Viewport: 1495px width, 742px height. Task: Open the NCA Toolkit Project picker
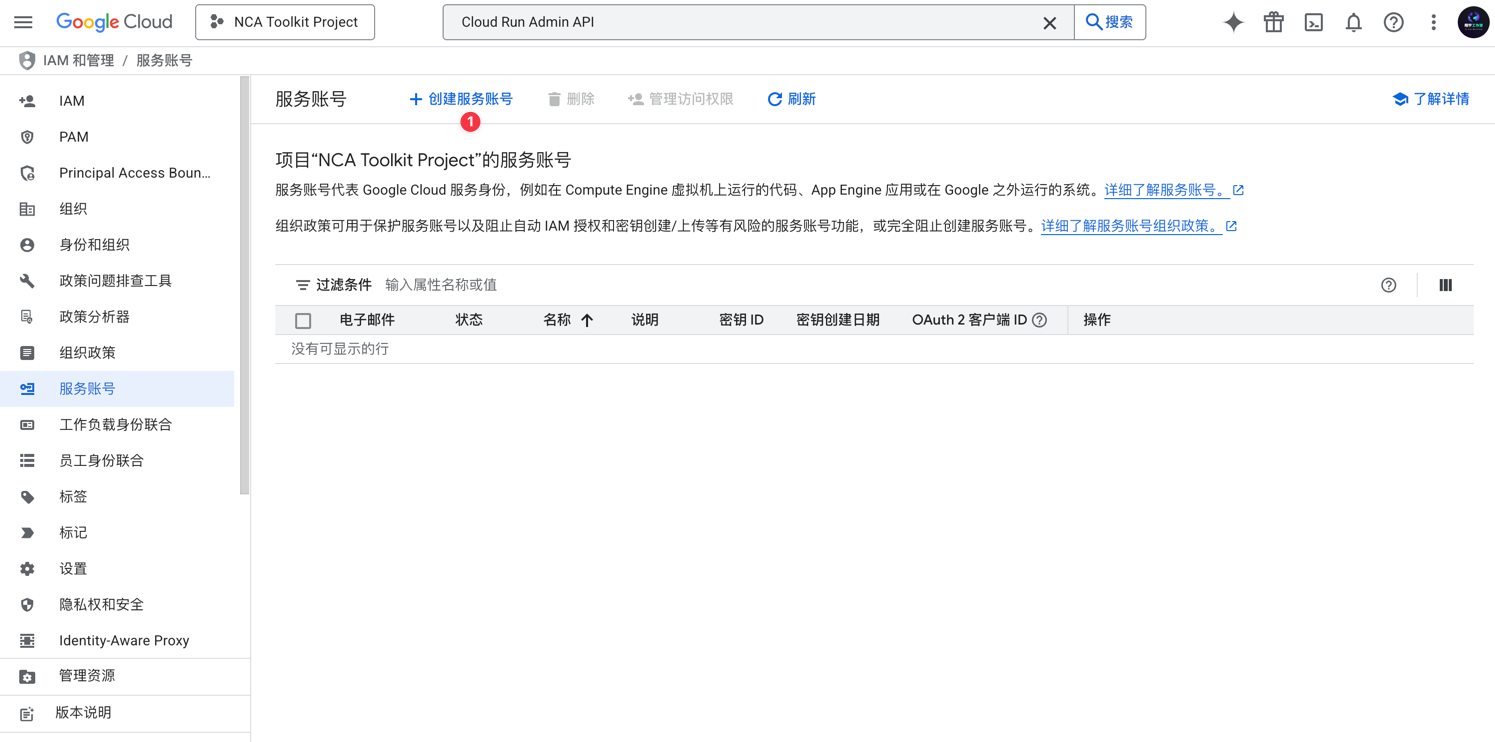(284, 21)
